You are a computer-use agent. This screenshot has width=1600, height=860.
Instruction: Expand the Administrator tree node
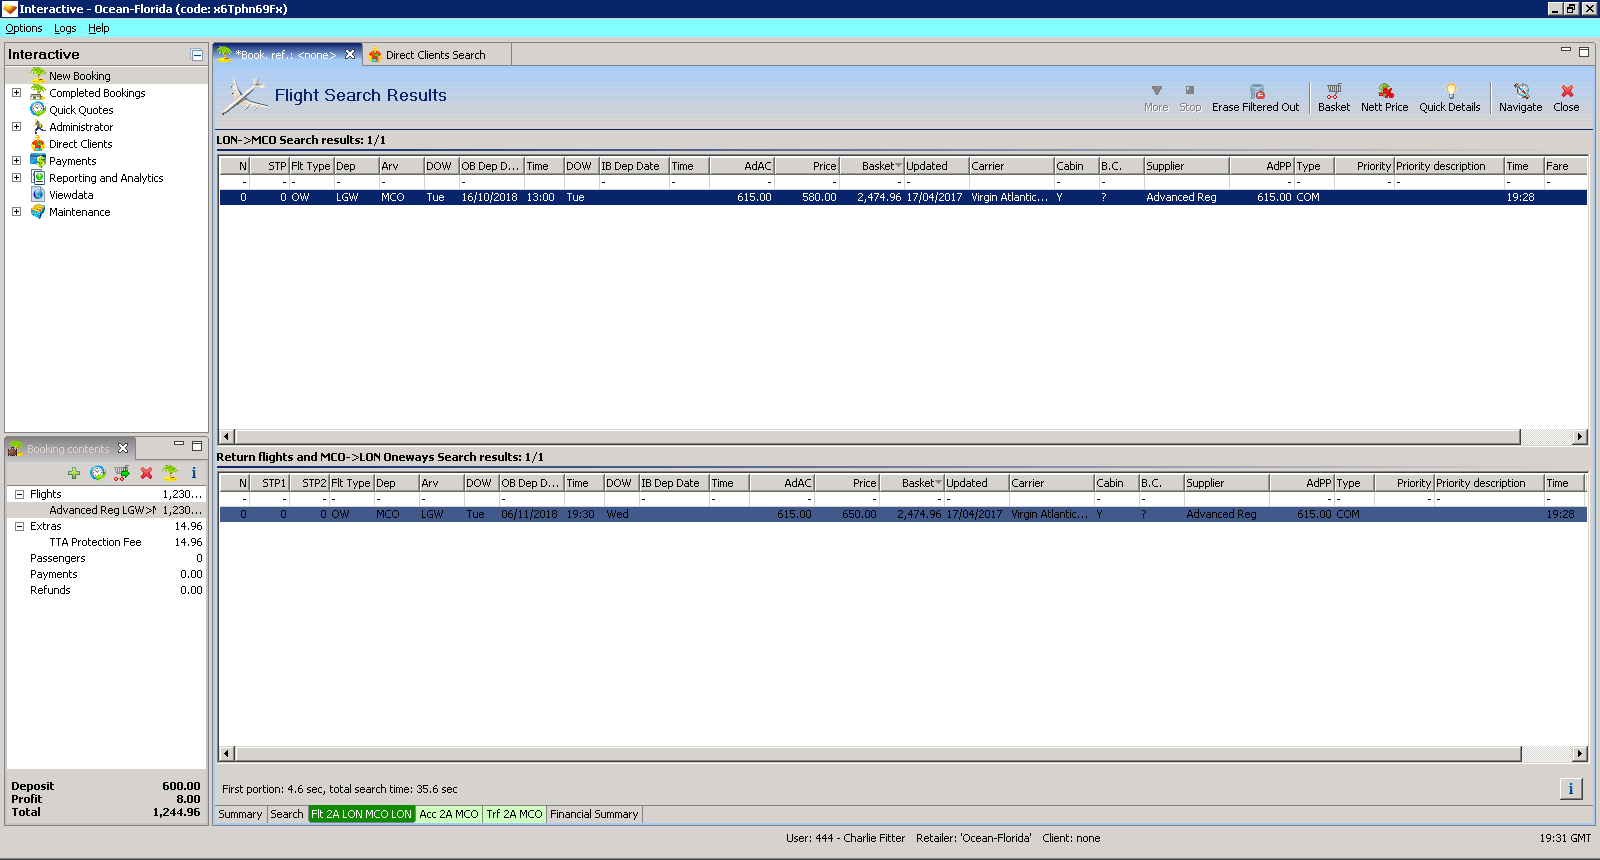[16, 127]
